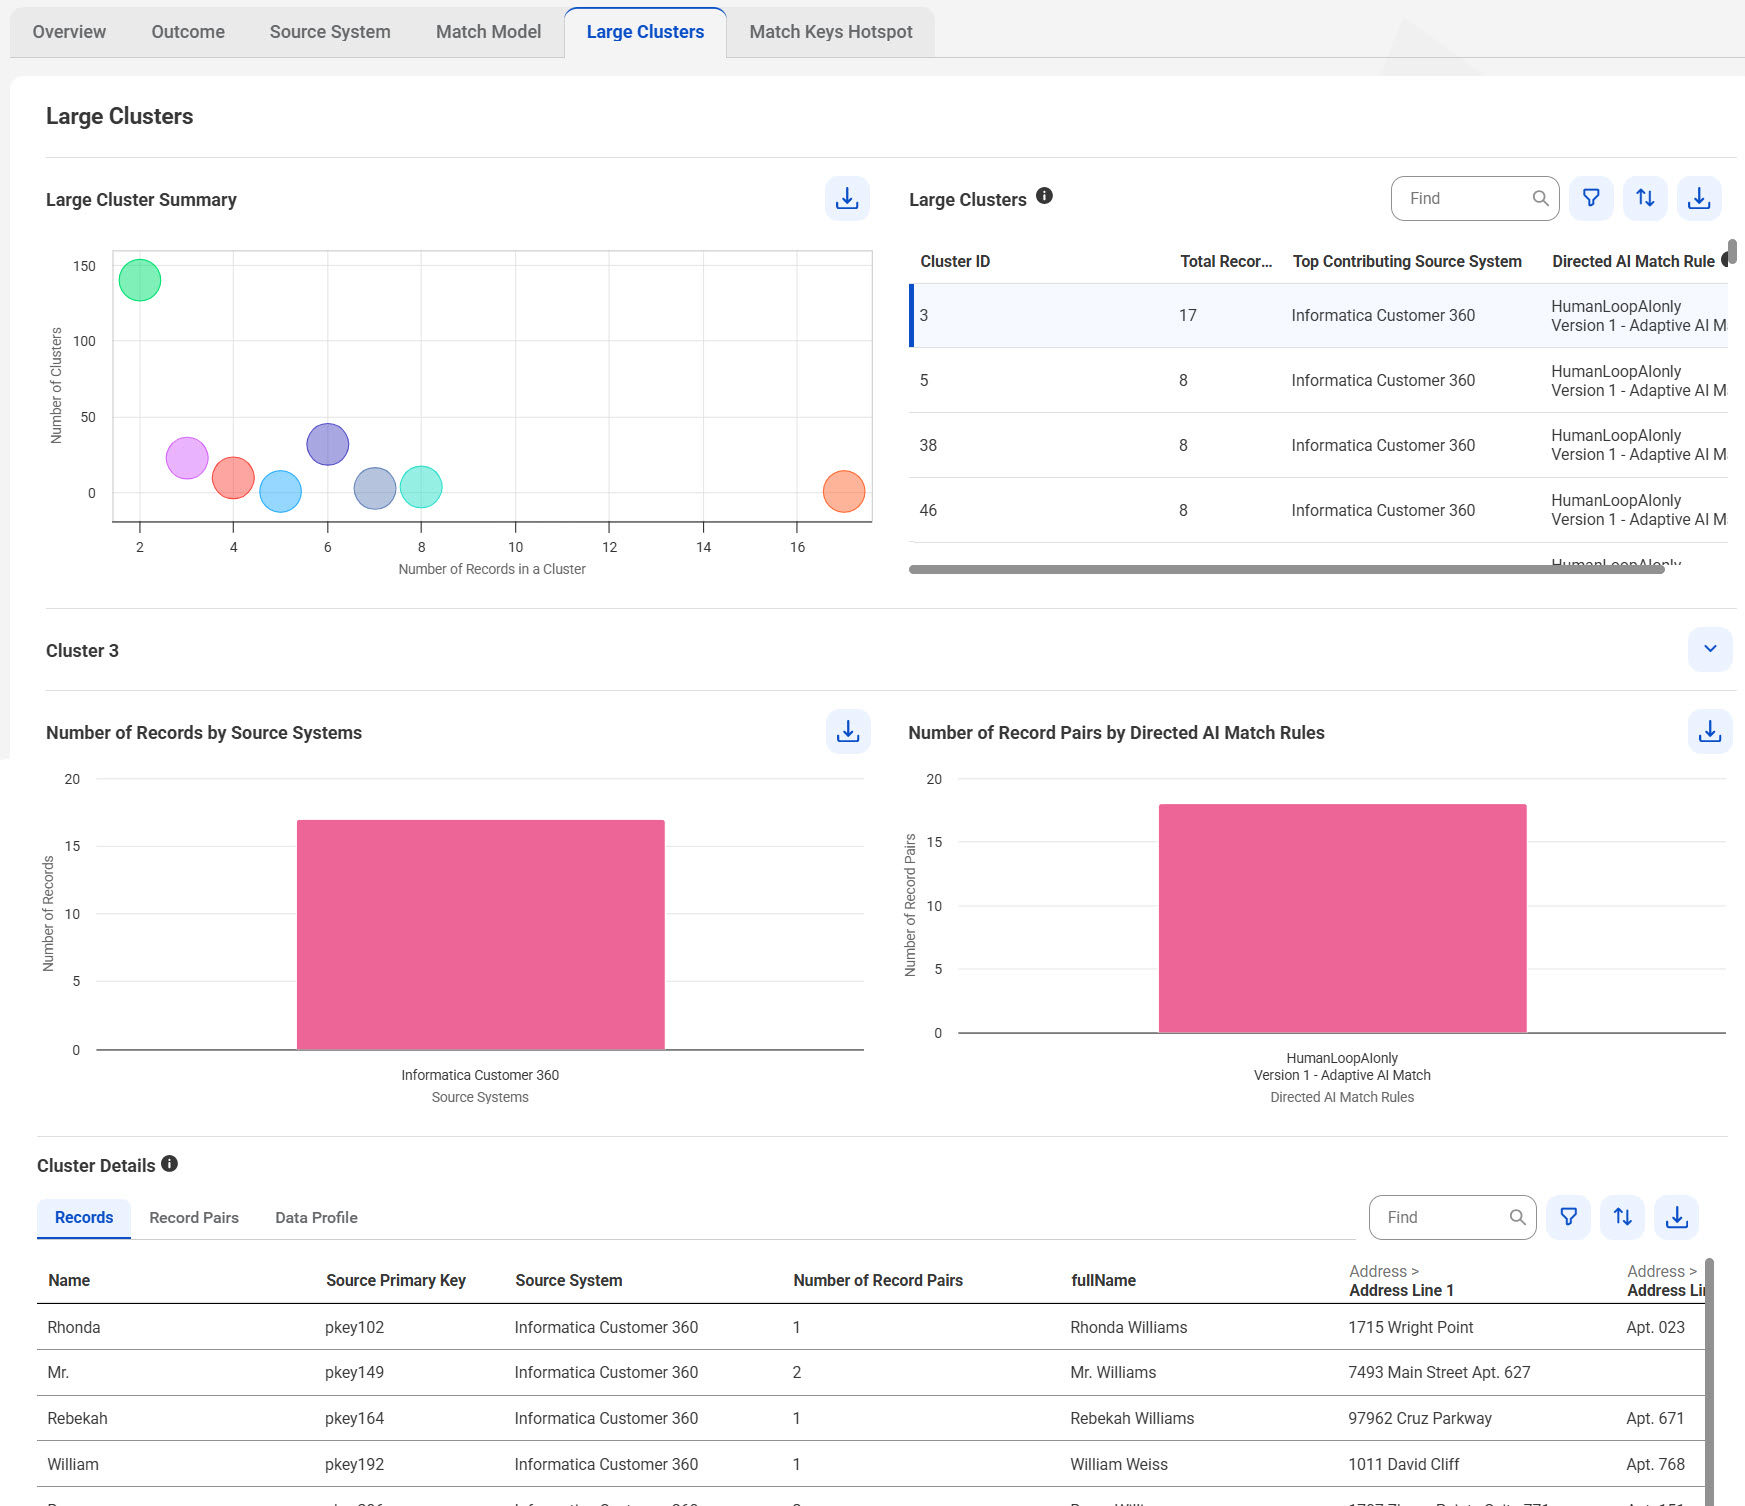Download the Large Clusters table
Screen dimensions: 1745x1506
pyautogui.click(x=1699, y=198)
